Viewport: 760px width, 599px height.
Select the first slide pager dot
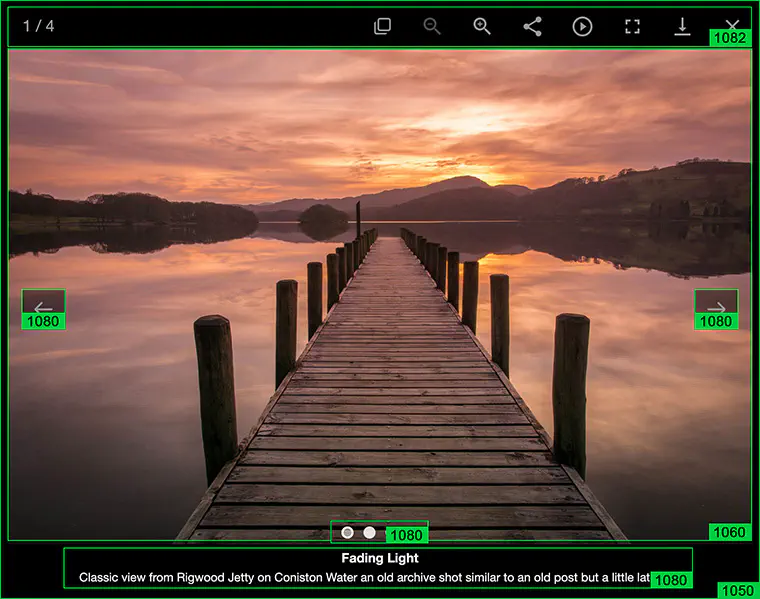point(347,533)
